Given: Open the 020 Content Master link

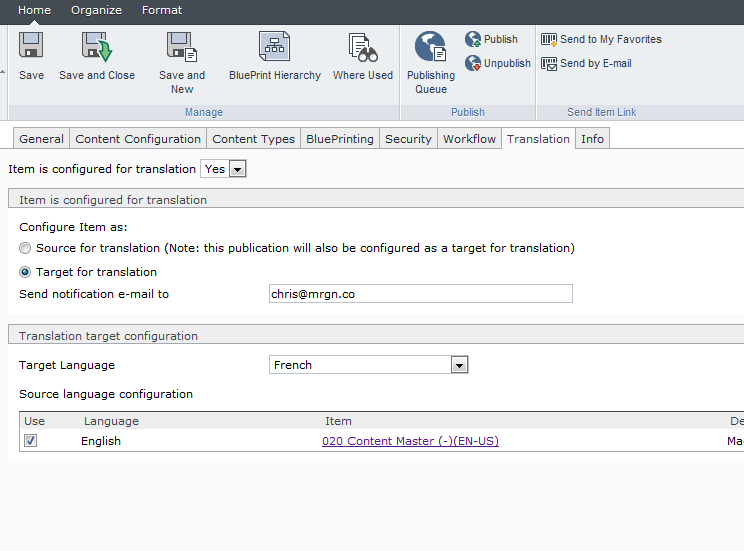Looking at the screenshot, I should click(x=410, y=441).
